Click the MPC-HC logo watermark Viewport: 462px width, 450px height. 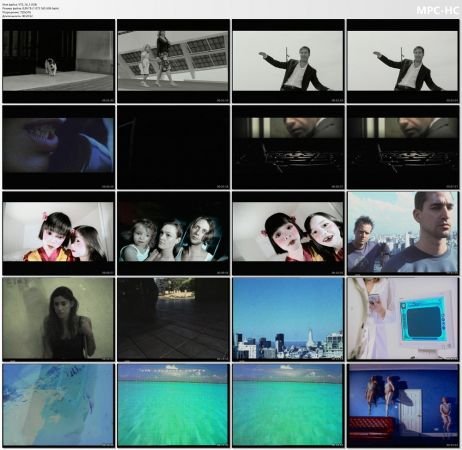(437, 10)
